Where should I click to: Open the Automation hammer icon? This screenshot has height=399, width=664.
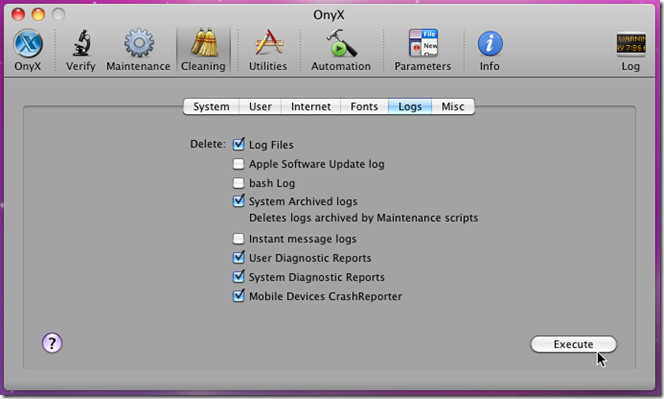341,43
